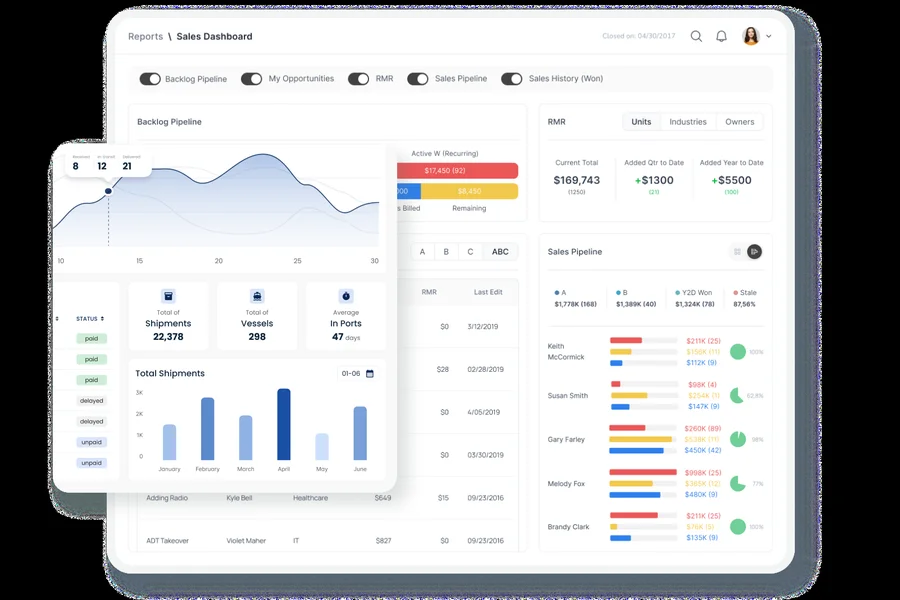Disable the RMR toggle
900x600 pixels.
358,78
